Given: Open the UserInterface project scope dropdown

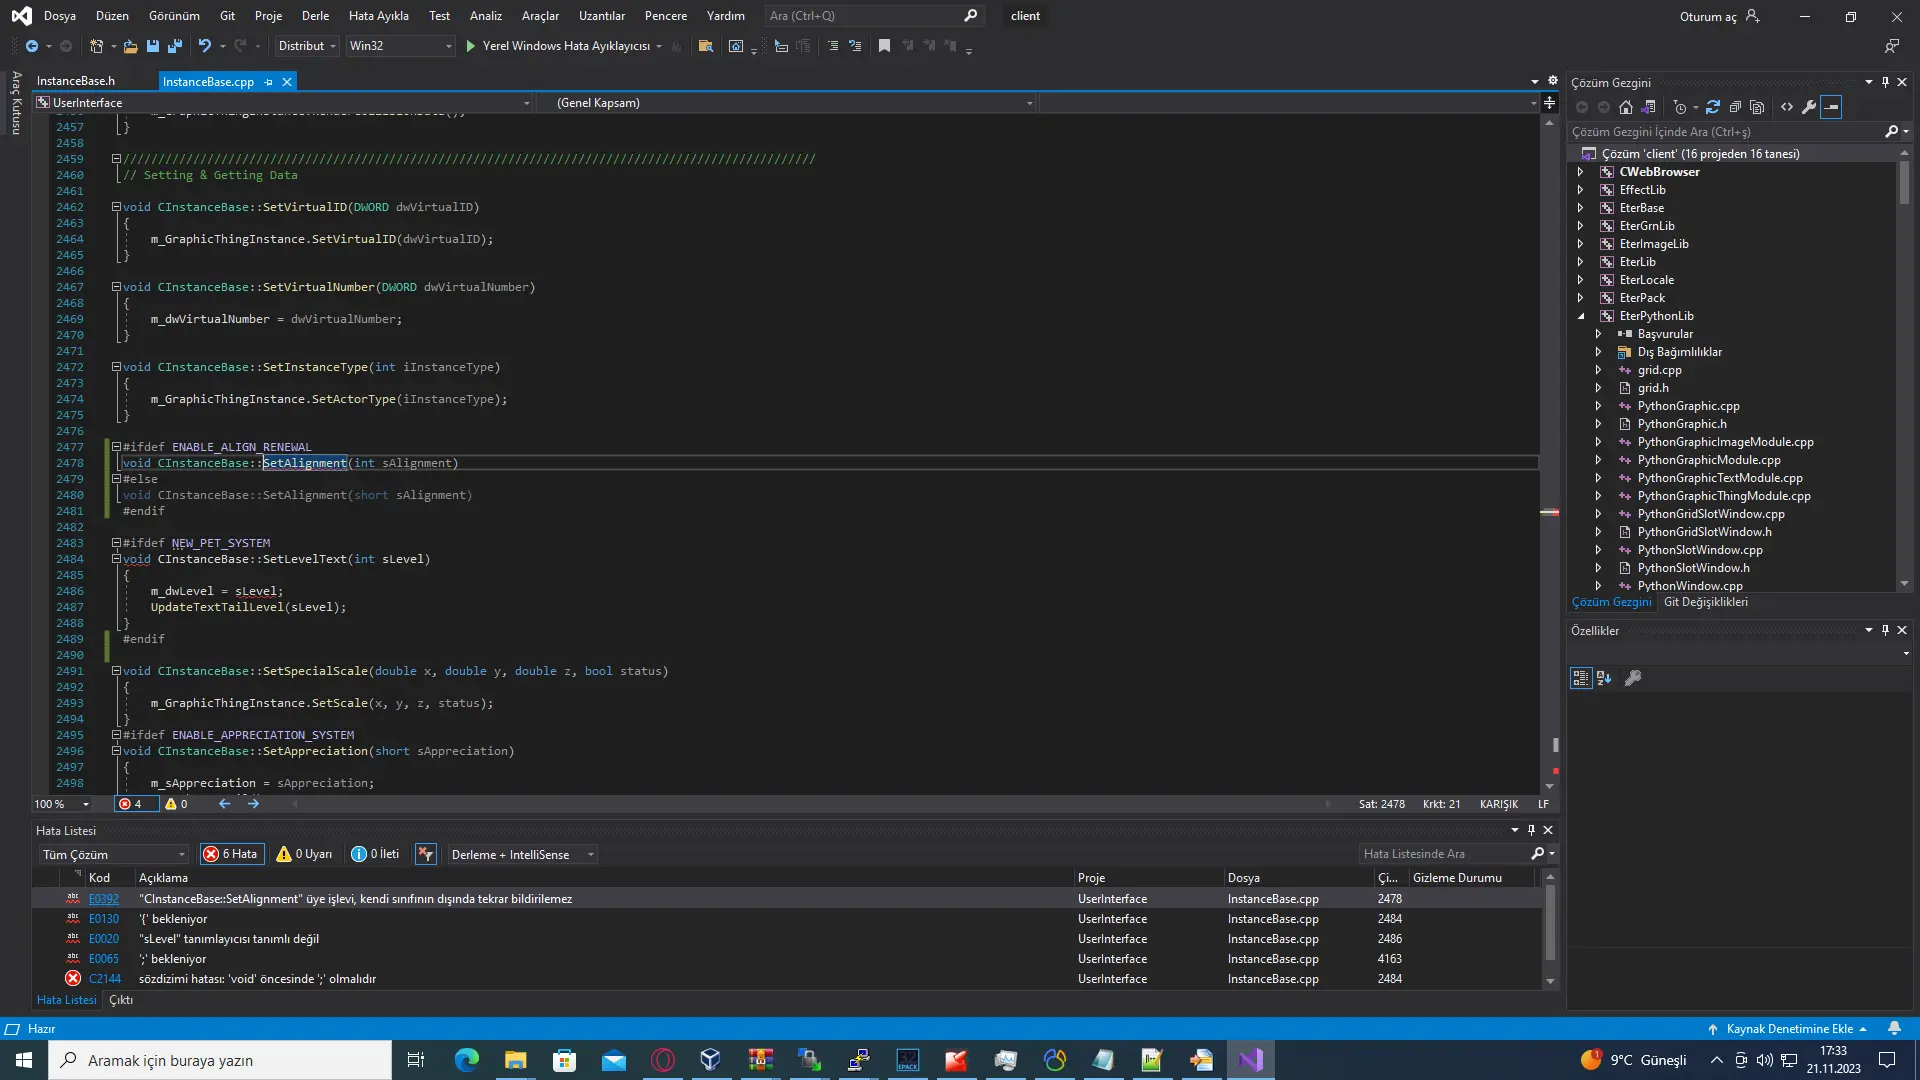Looking at the screenshot, I should click(283, 103).
